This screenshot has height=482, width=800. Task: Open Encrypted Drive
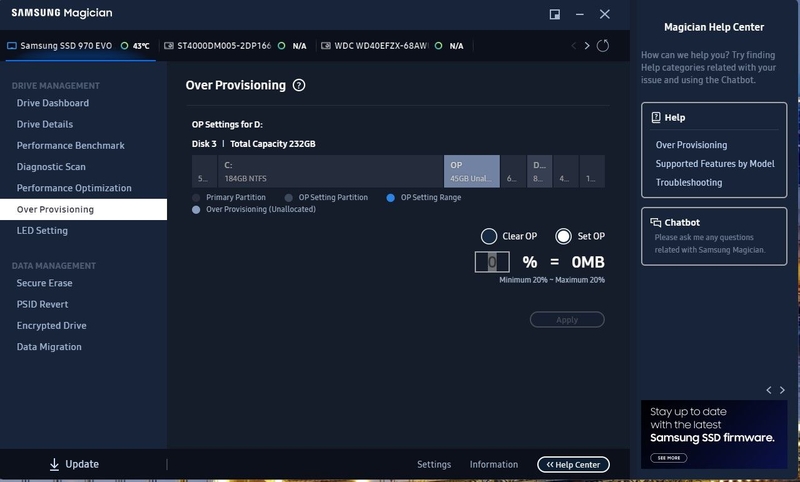[x=52, y=326]
